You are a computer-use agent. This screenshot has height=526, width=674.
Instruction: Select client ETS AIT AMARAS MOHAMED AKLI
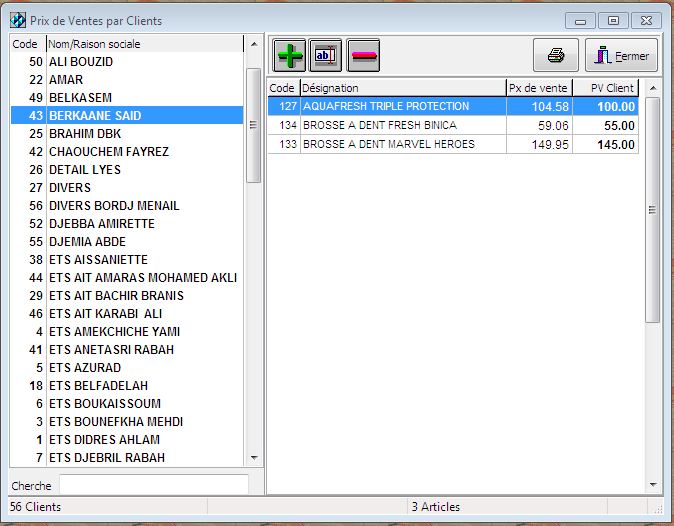(127, 278)
